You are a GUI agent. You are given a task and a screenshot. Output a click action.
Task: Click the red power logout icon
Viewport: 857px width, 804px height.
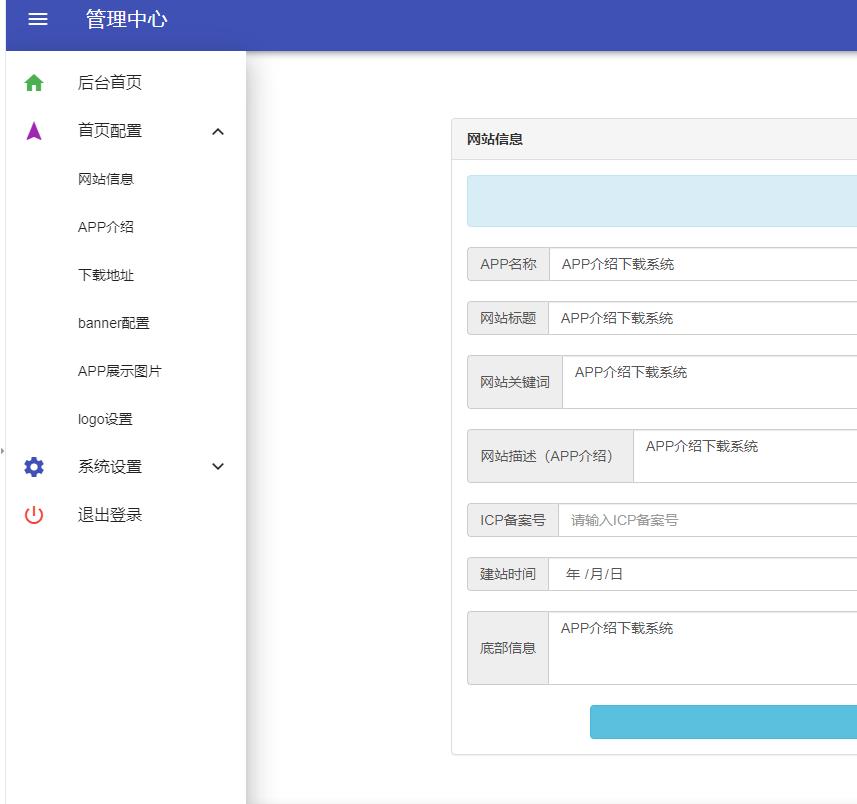(x=34, y=515)
